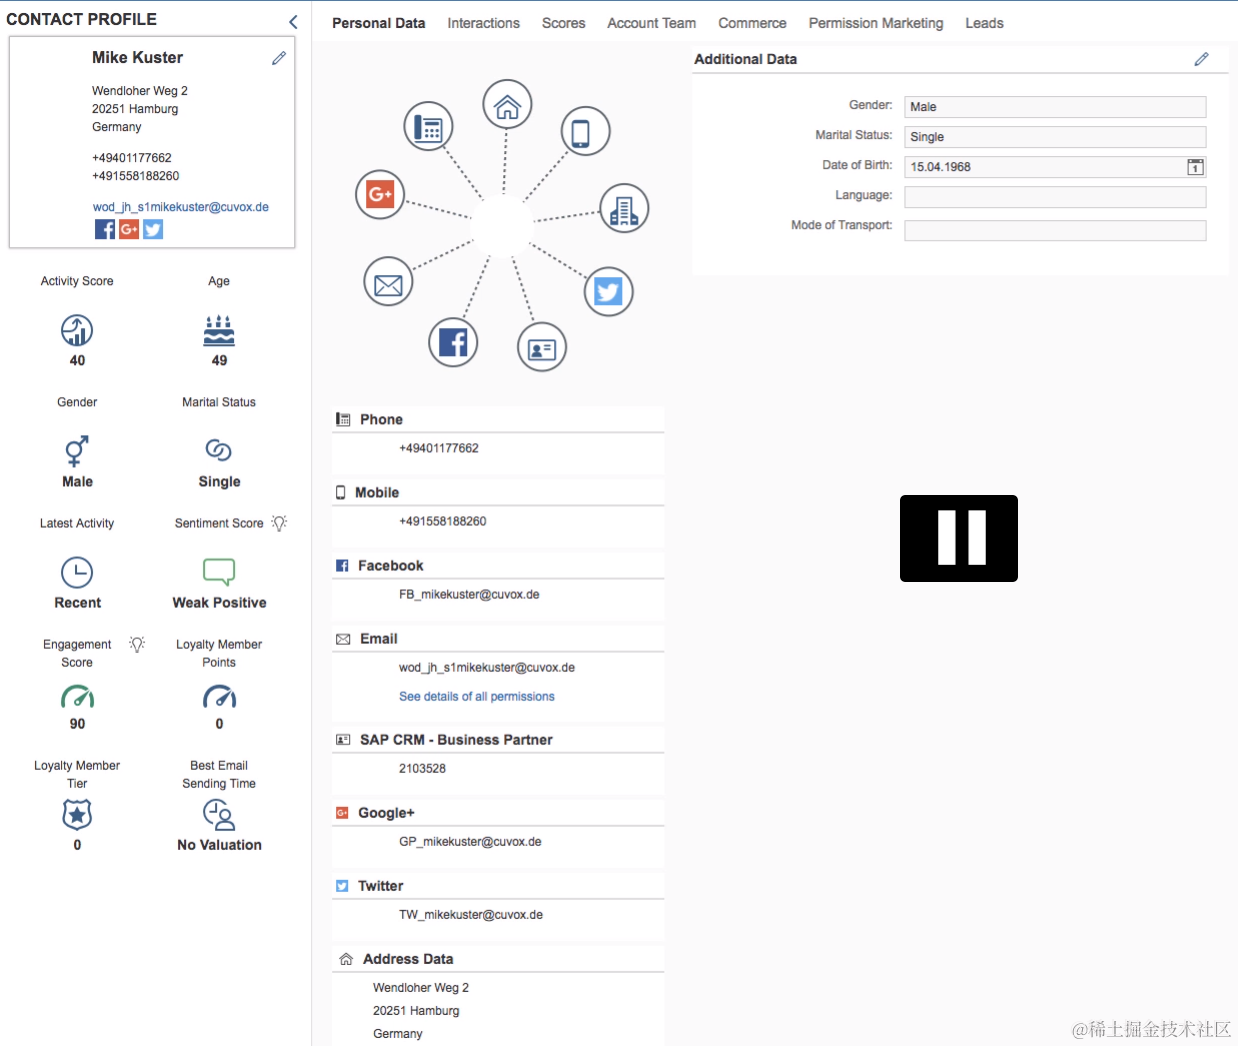Screen dimensions: 1238x1046
Task: Open Date of Birth calendar picker
Action: (1195, 167)
